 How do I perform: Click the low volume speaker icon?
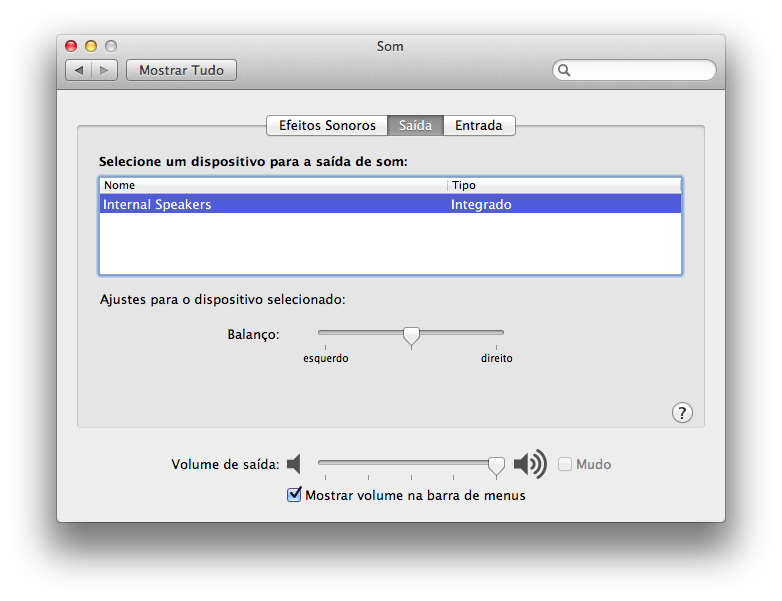point(293,464)
